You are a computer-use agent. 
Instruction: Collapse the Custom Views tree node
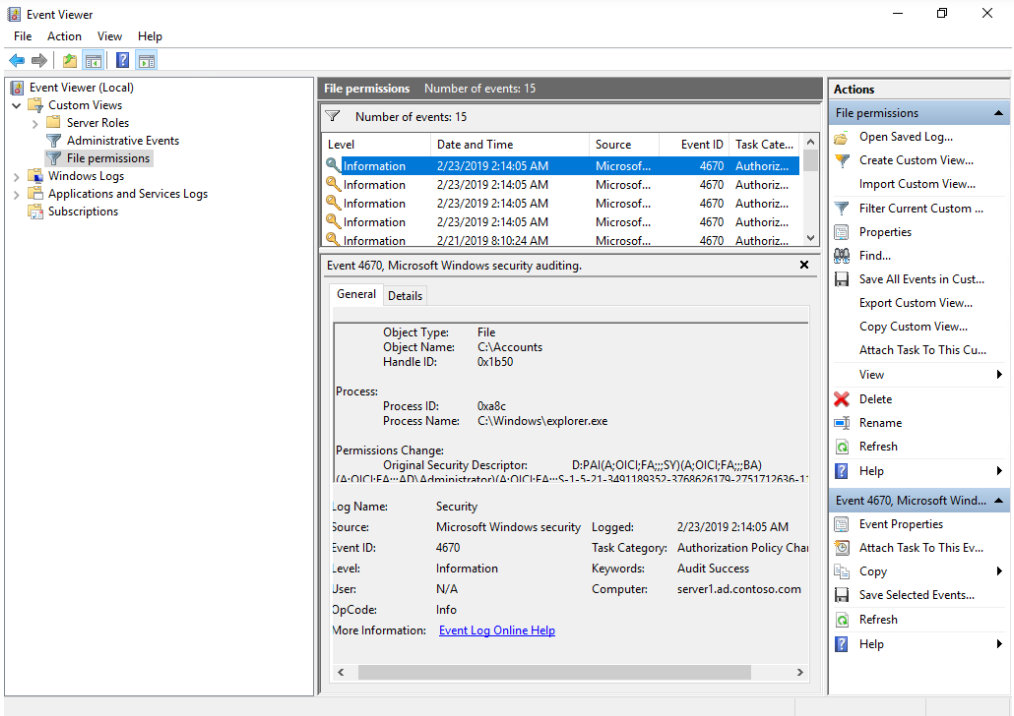17,105
